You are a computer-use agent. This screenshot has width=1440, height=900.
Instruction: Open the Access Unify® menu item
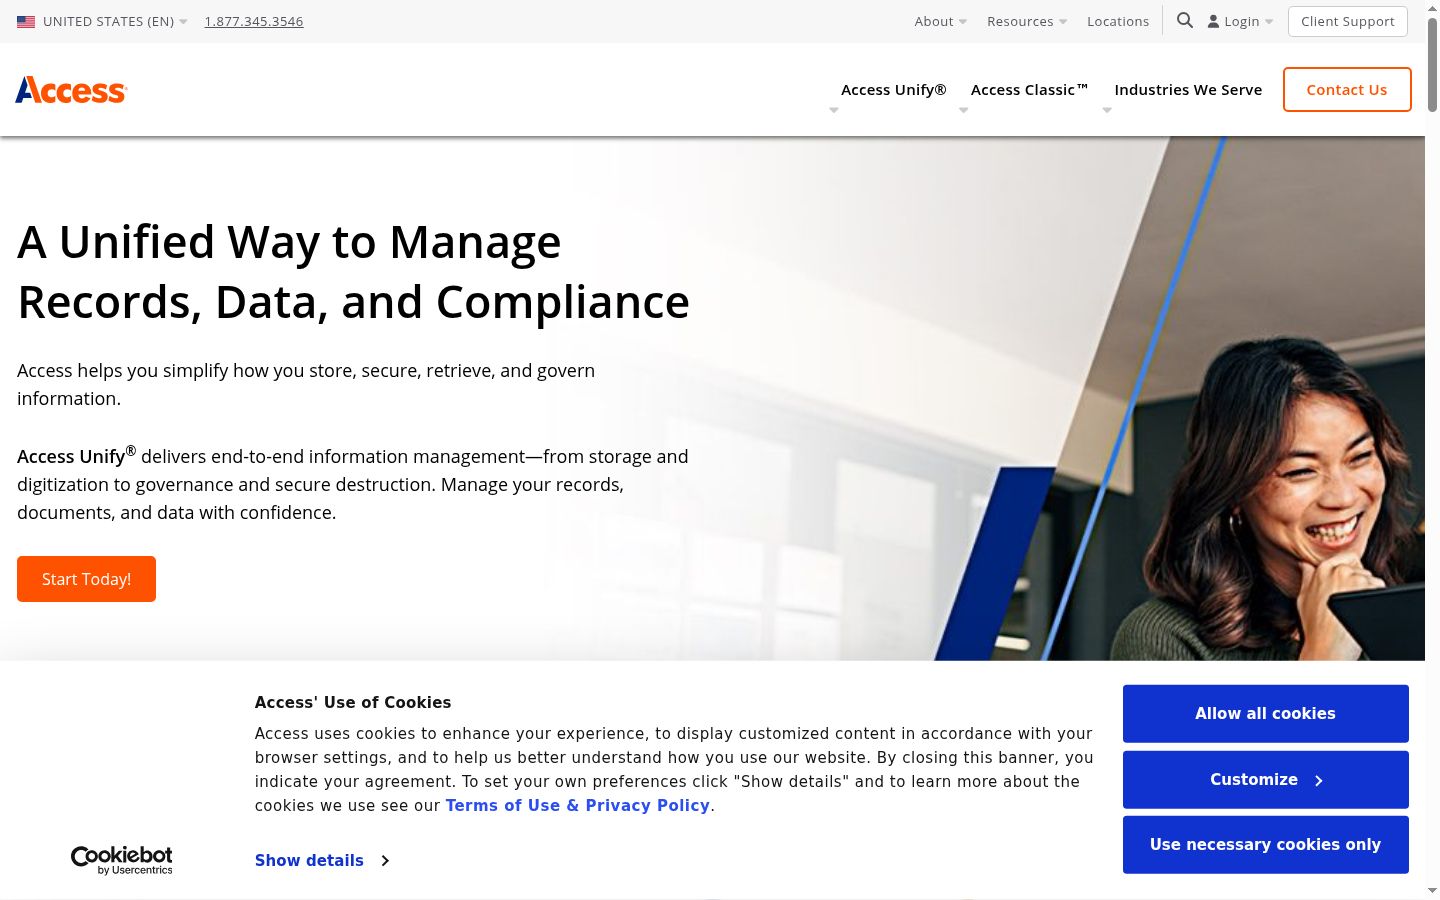coord(893,90)
